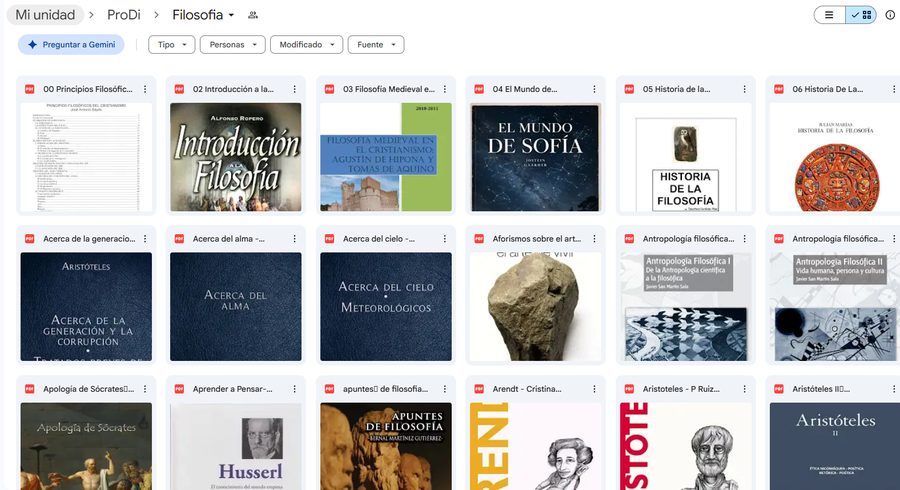Expand the Personas filter dropdown
Screen dimensions: 900x490
[232, 45]
